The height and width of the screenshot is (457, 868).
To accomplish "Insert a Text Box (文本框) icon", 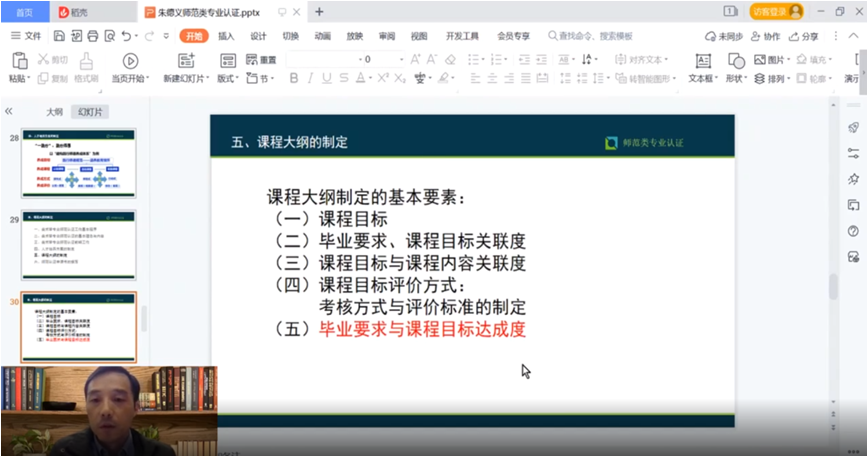I will [701, 61].
